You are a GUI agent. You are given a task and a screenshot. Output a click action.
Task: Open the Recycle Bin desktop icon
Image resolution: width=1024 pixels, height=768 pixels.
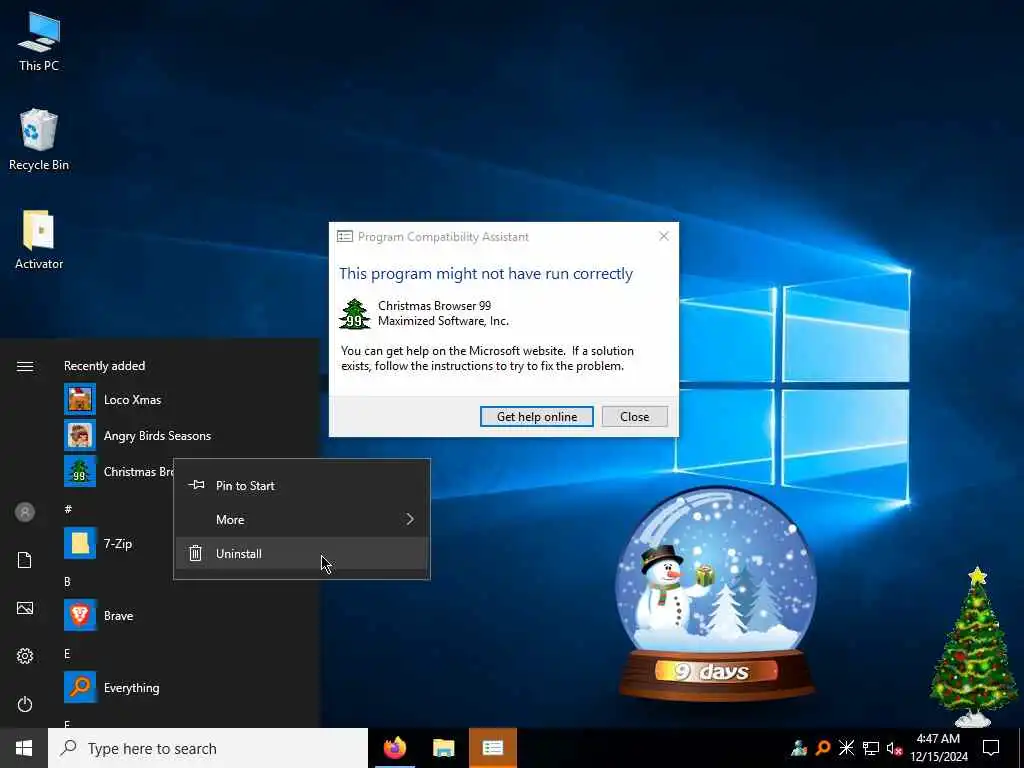(x=39, y=140)
